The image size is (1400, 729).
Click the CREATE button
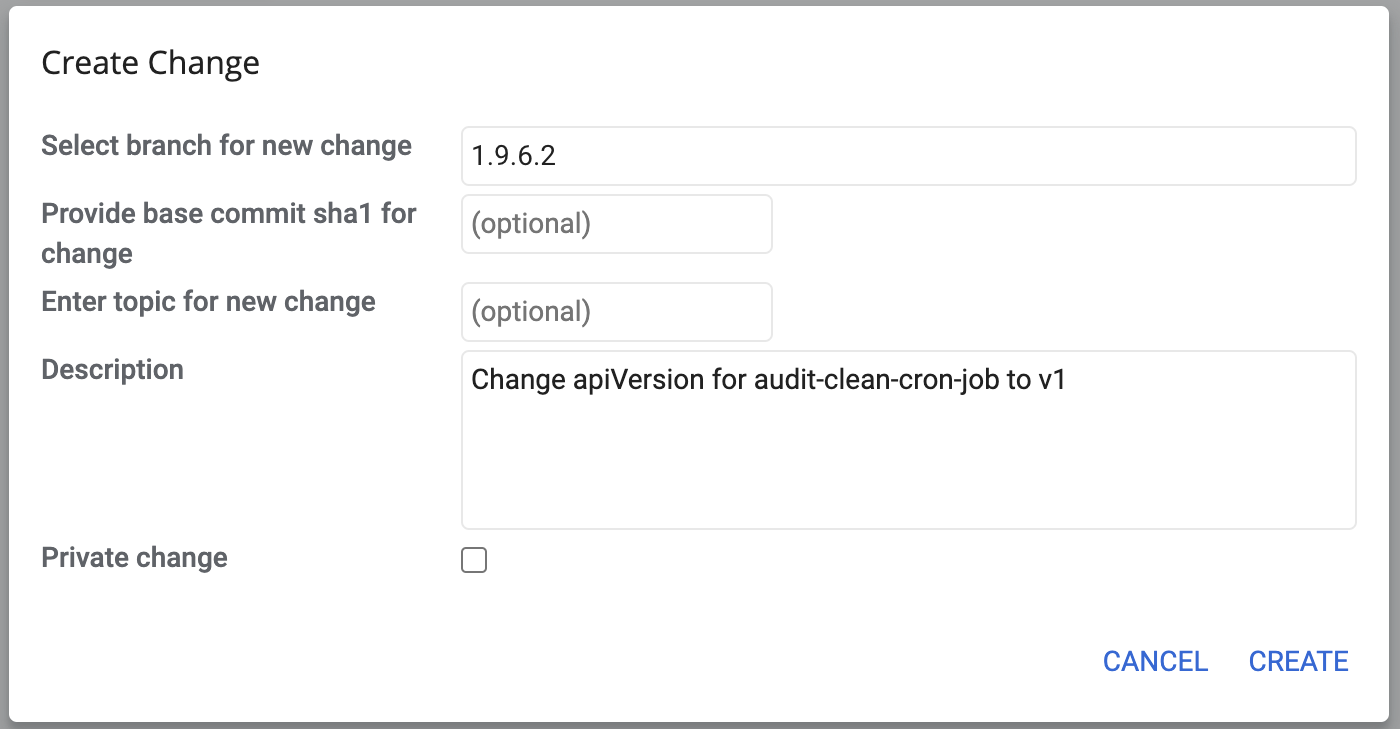(1299, 661)
